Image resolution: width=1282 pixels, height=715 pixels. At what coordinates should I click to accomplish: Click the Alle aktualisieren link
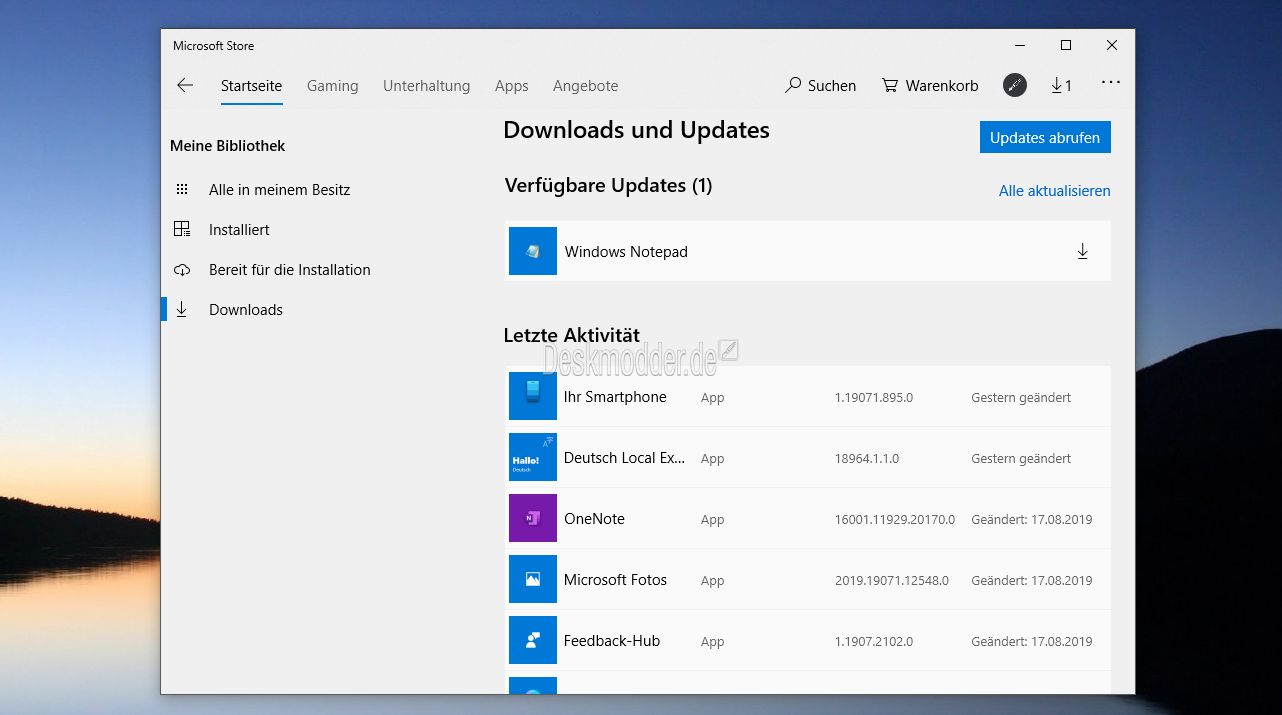[1054, 190]
